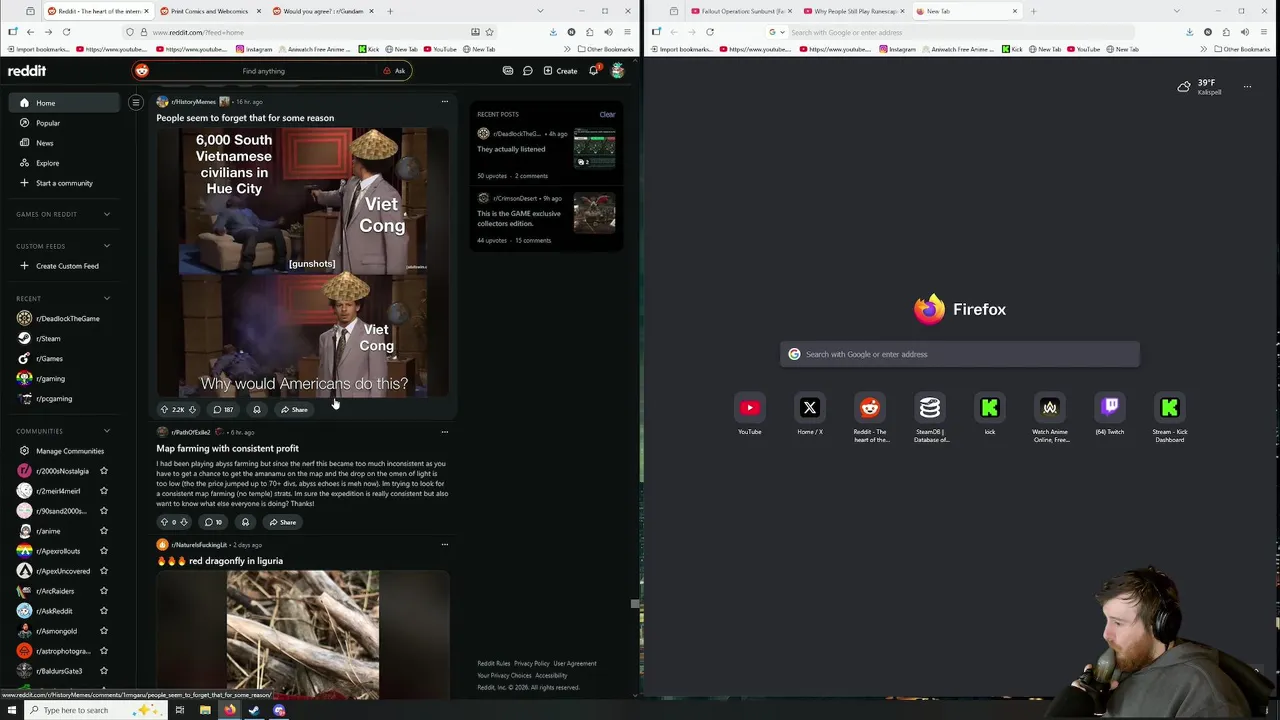Open weather widget options menu
Viewport: 1280px width, 720px height.
1247,87
